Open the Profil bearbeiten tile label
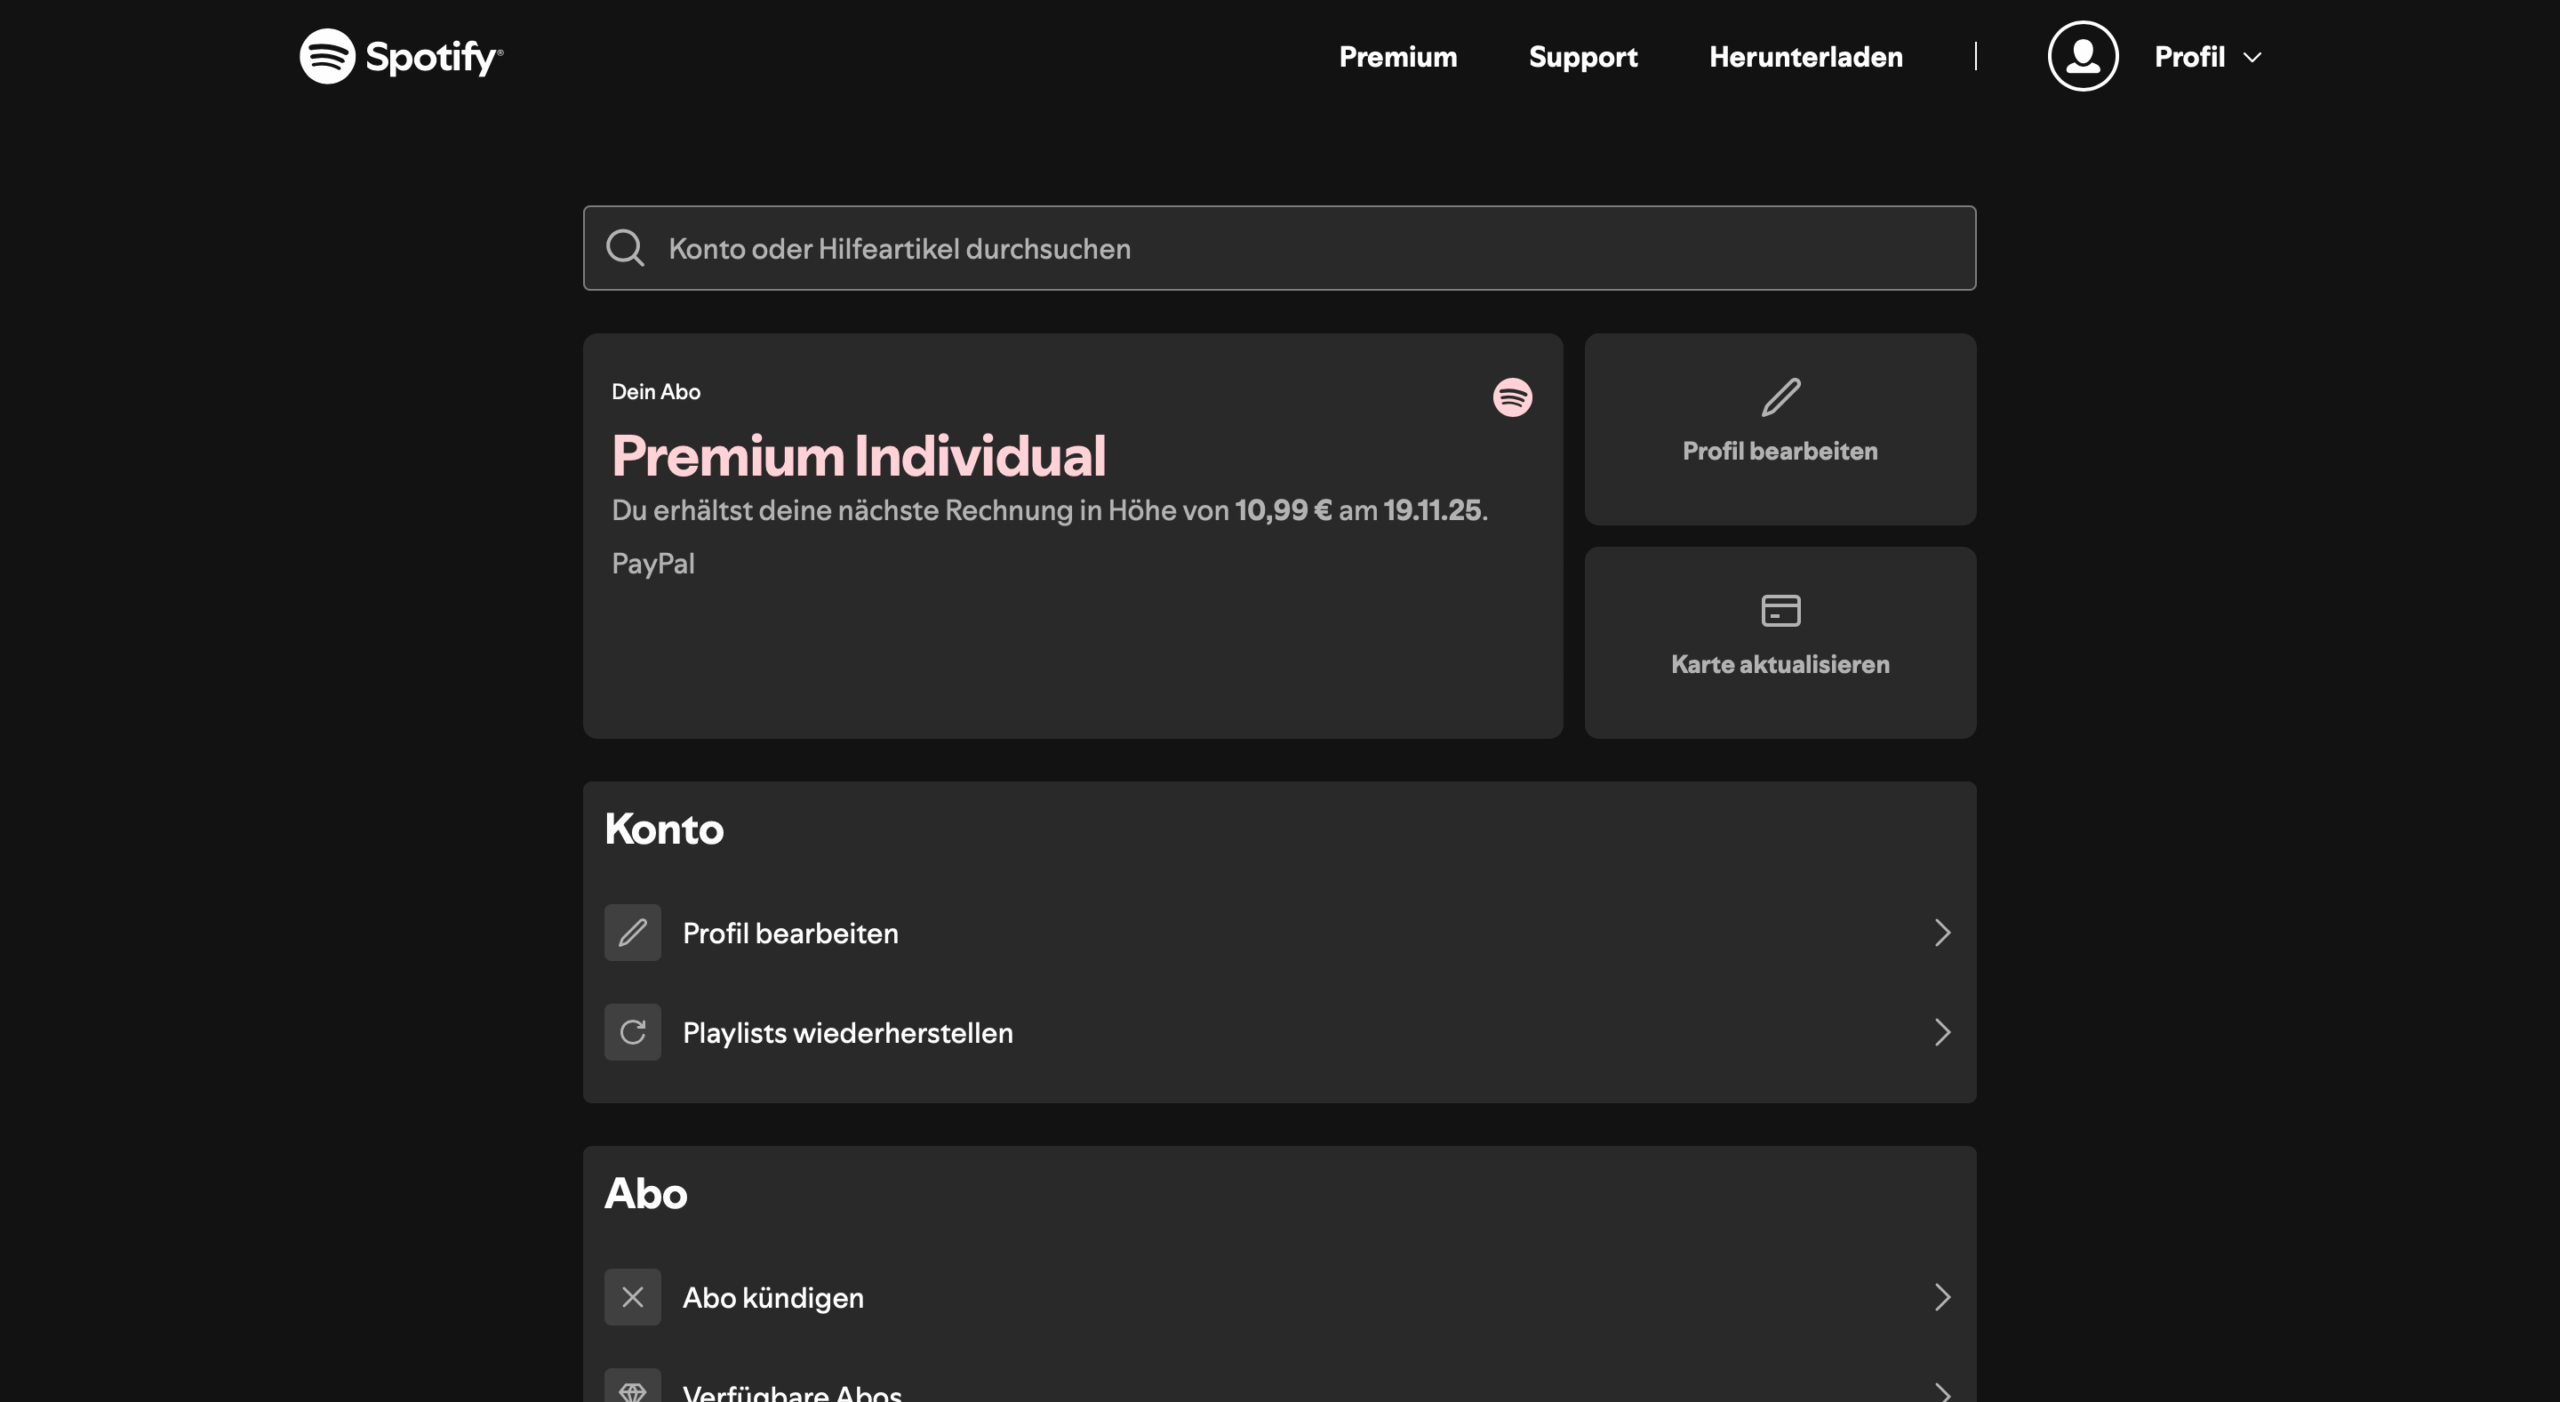Viewport: 2560px width, 1402px height. (1780, 451)
